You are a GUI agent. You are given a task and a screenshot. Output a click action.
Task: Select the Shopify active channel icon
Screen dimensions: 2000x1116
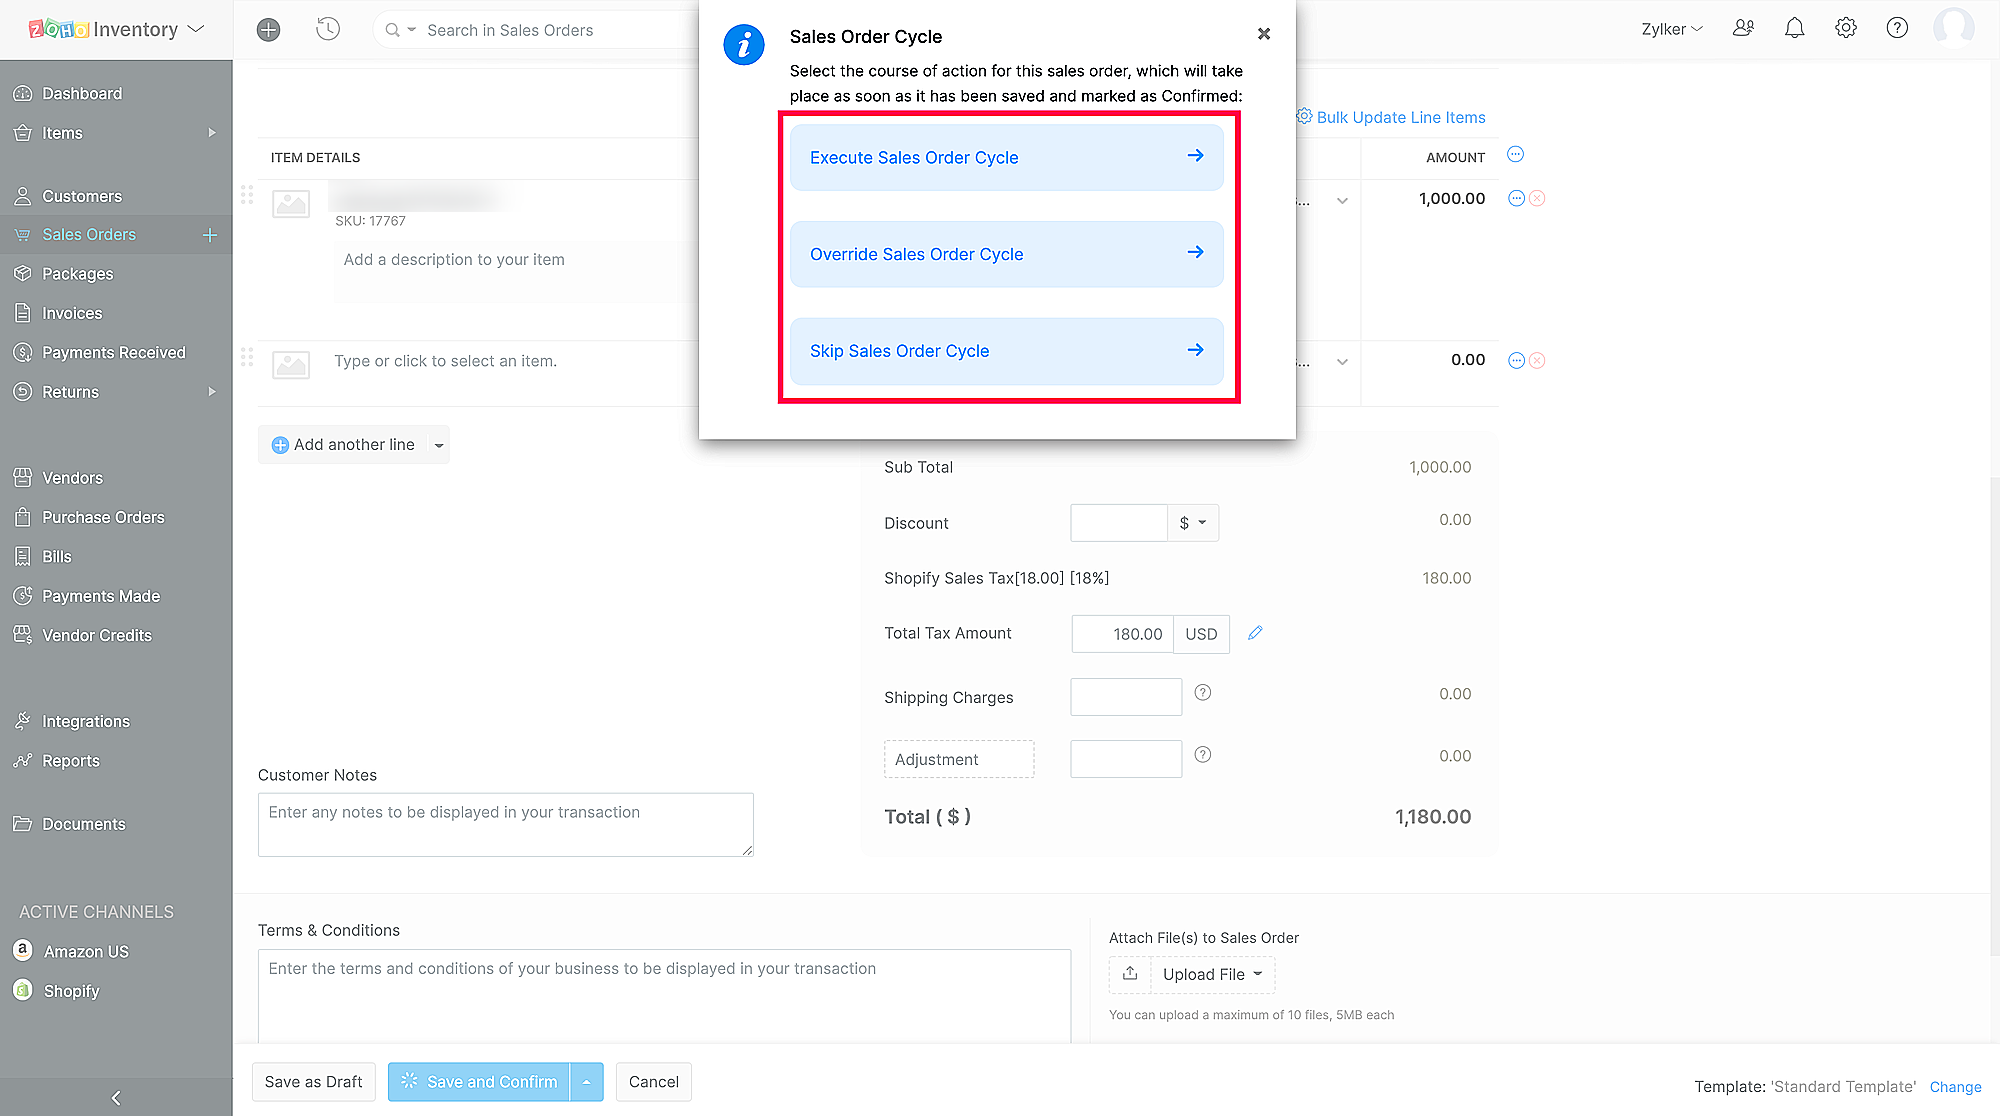pos(23,988)
